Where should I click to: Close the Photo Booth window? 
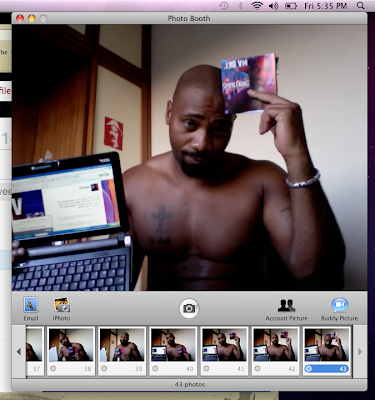tap(20, 18)
